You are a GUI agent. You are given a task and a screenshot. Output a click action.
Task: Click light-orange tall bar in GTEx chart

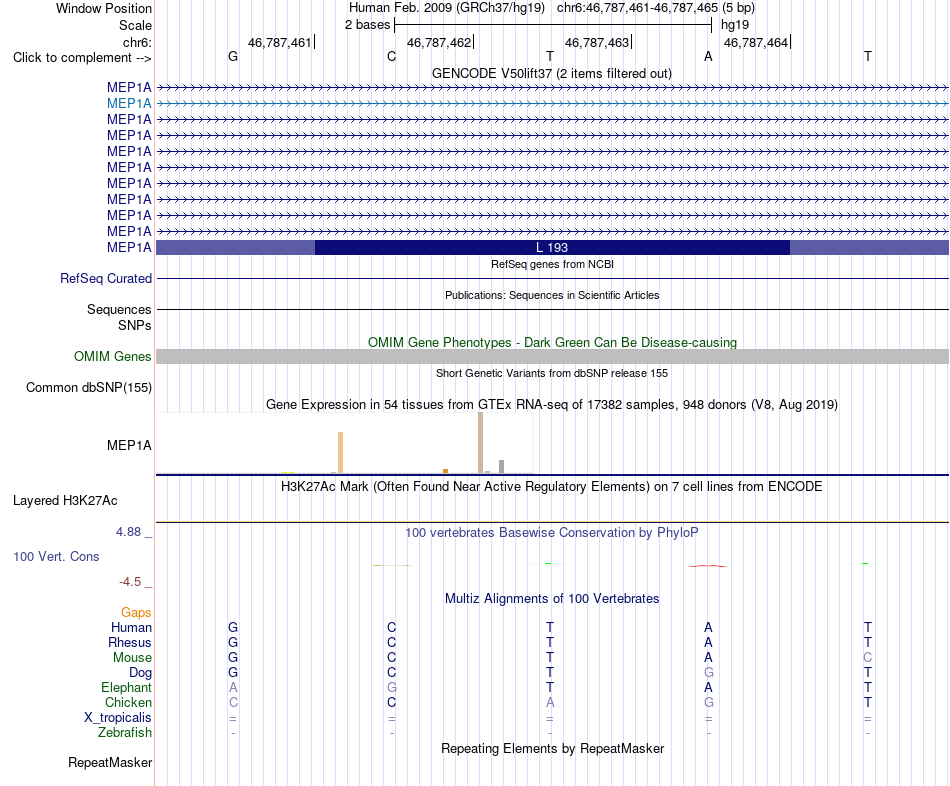pyautogui.click(x=340, y=452)
